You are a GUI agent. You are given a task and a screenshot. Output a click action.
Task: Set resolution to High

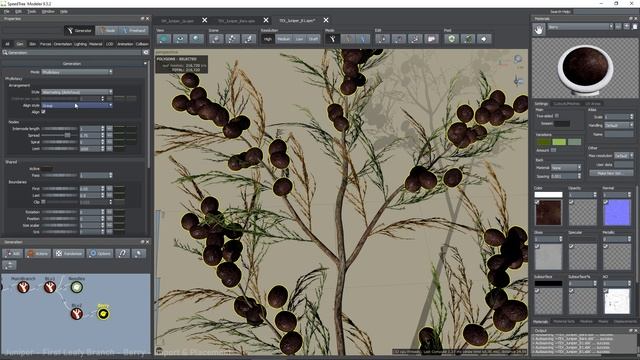268,39
